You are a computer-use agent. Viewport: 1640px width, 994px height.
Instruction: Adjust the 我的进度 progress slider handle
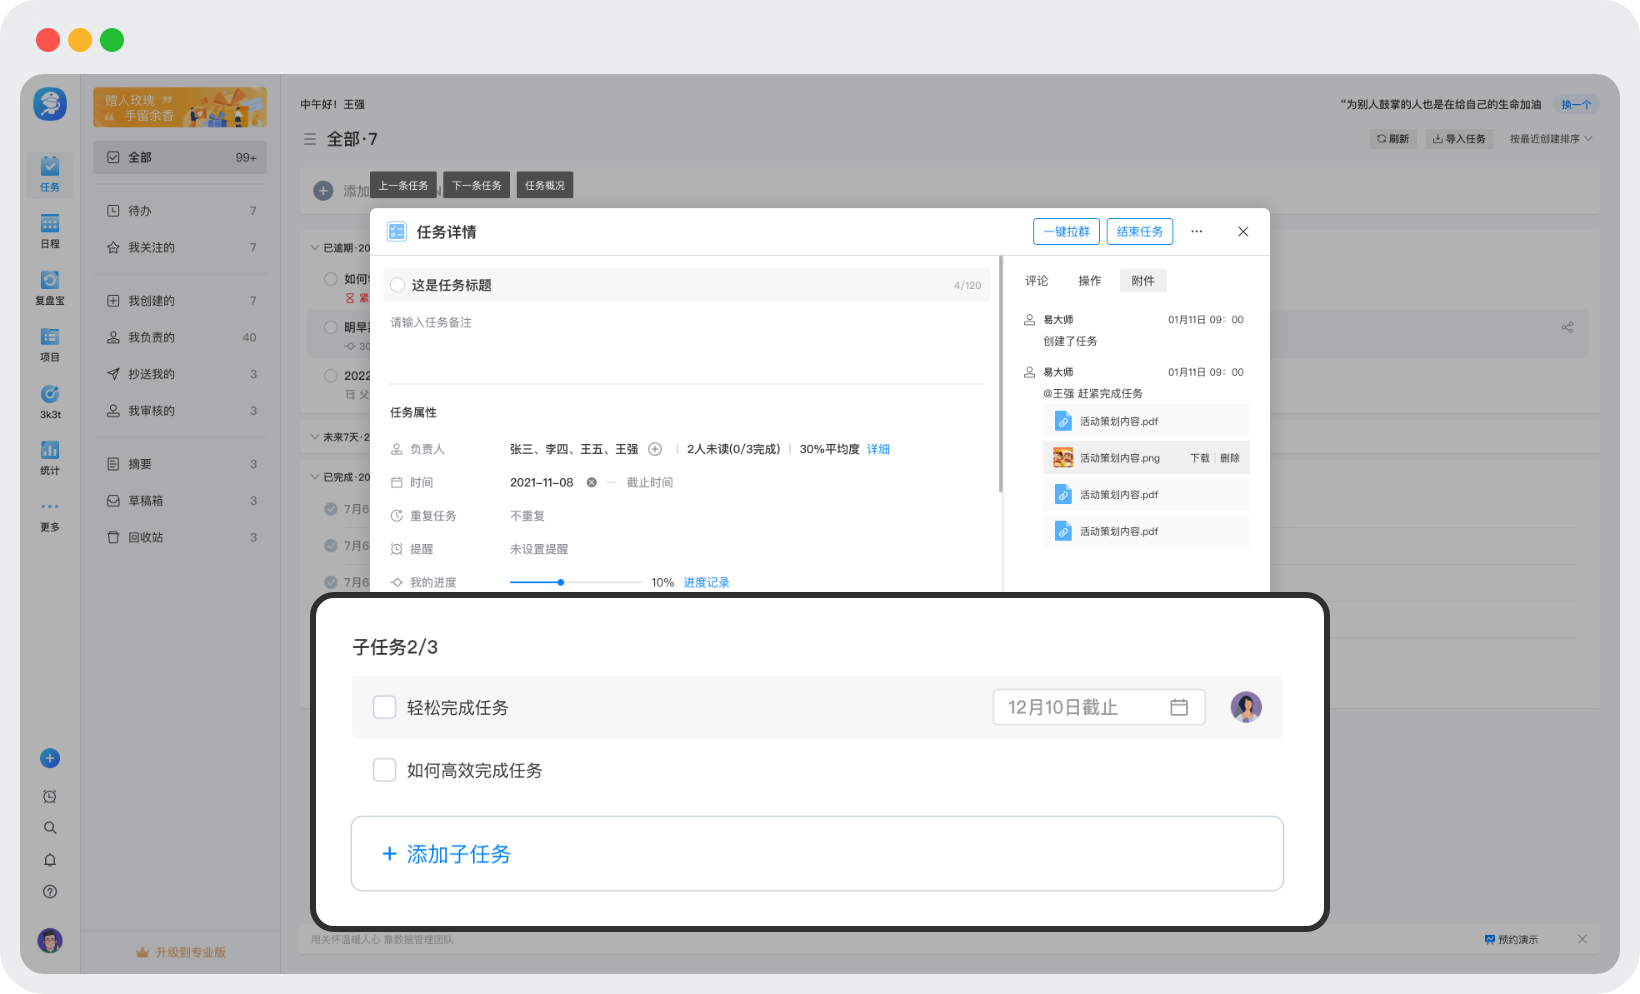click(x=561, y=582)
